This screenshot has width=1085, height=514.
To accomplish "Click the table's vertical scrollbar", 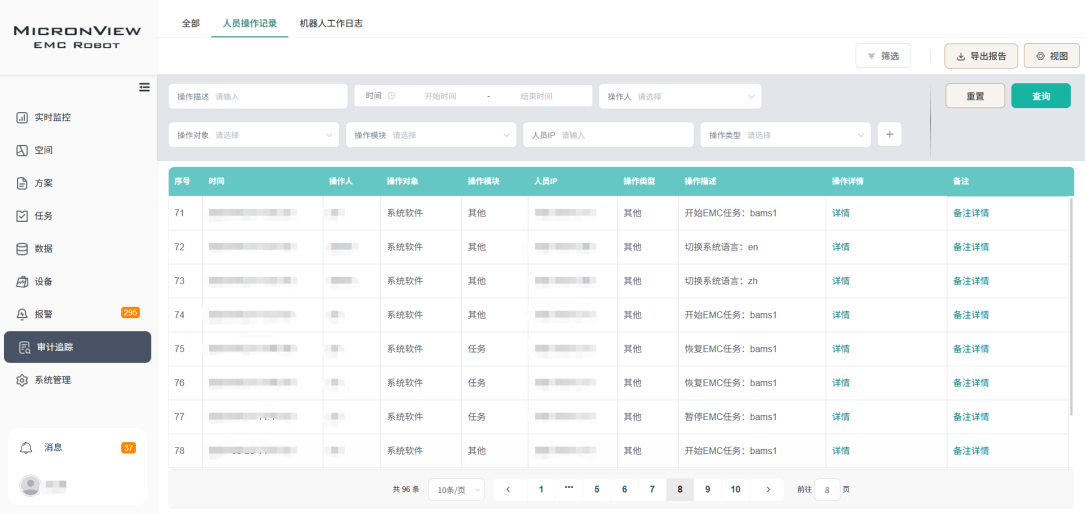I will [1071, 300].
